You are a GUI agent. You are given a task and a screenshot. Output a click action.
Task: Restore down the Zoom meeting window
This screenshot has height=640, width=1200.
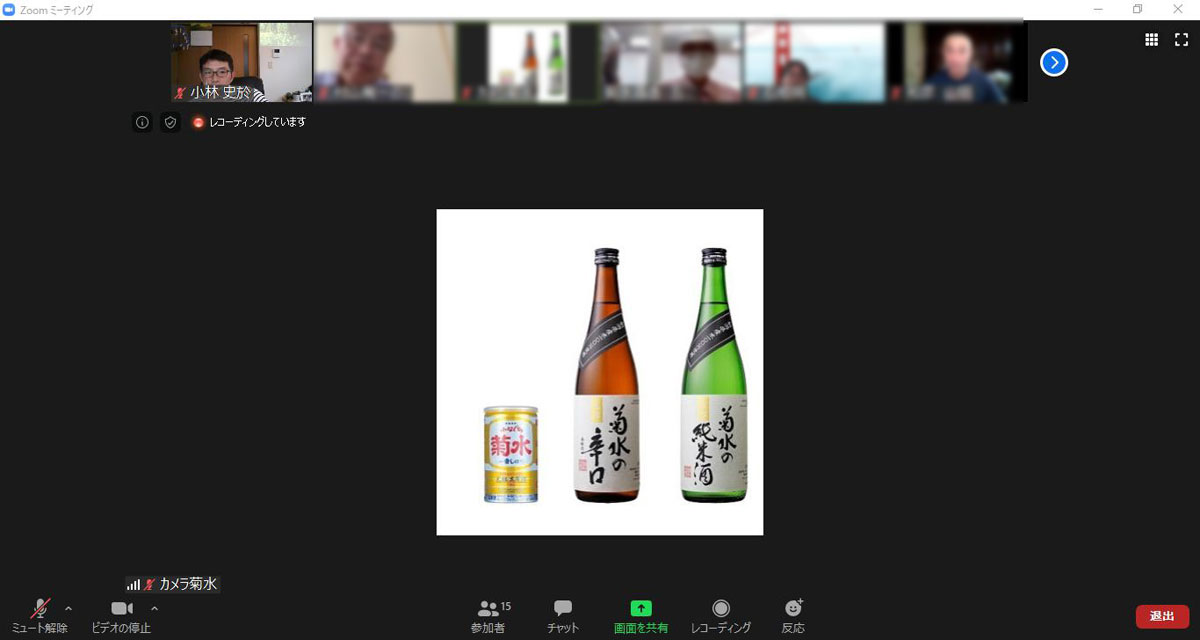(1137, 9)
